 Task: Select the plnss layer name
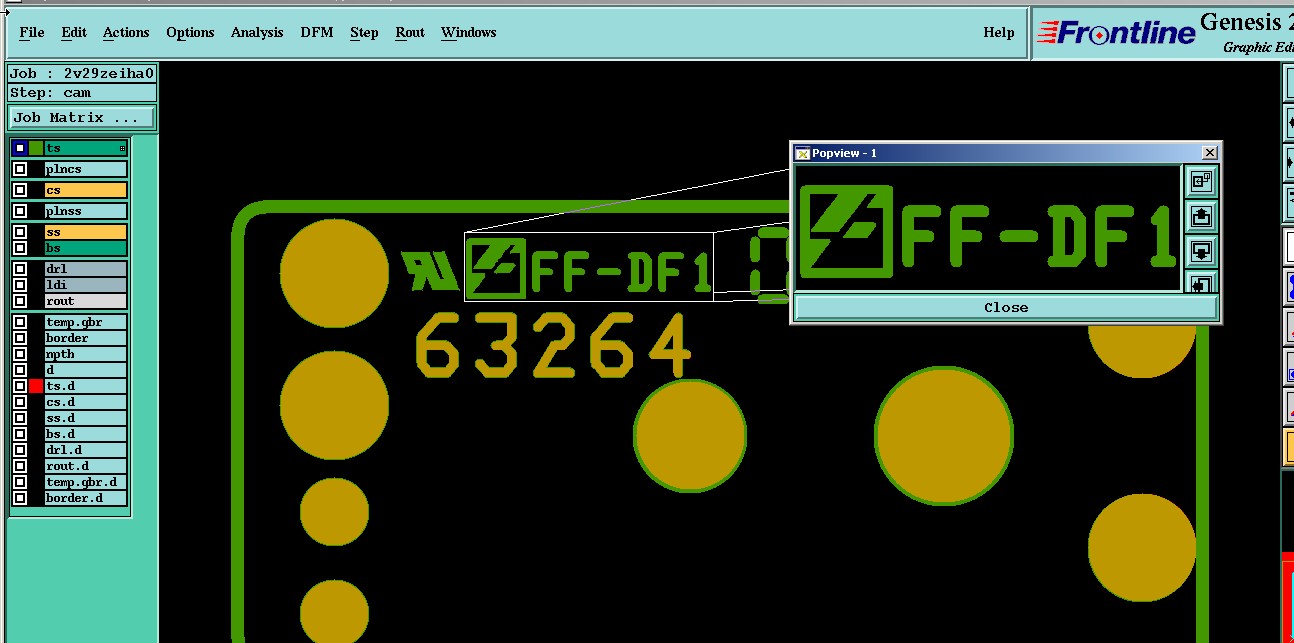(86, 211)
